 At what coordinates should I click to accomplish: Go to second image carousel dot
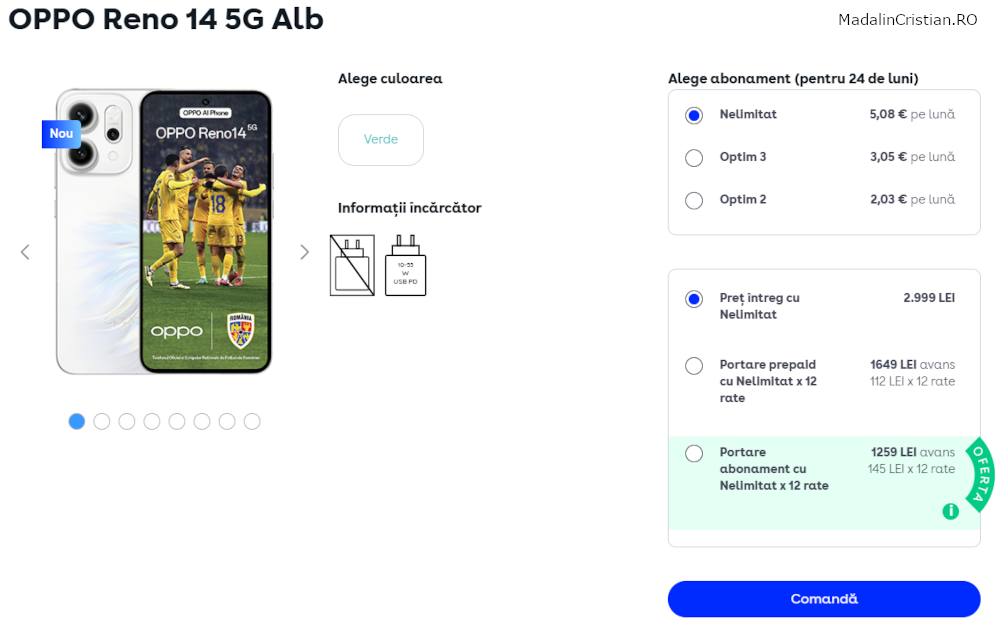[101, 421]
